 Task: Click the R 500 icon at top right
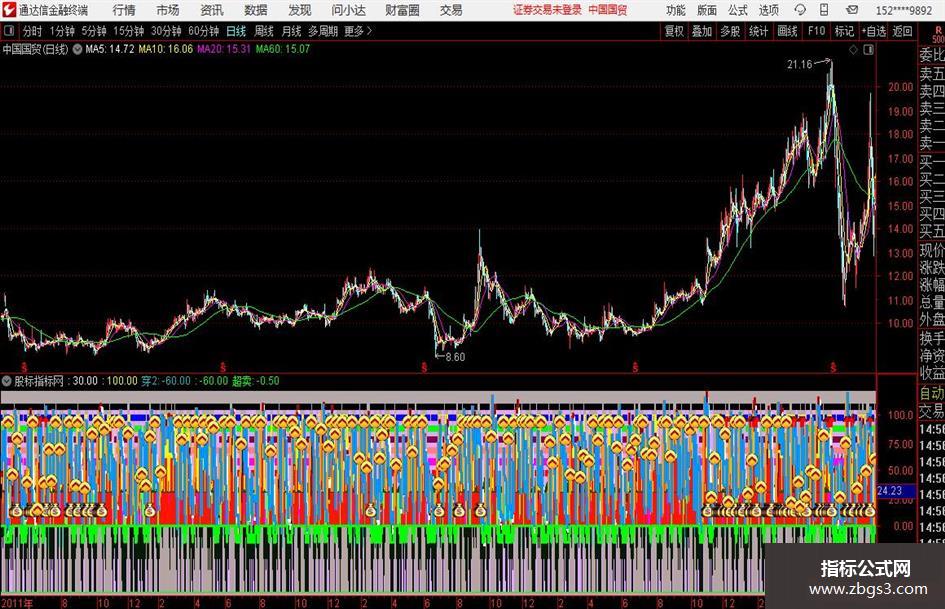[x=938, y=34]
